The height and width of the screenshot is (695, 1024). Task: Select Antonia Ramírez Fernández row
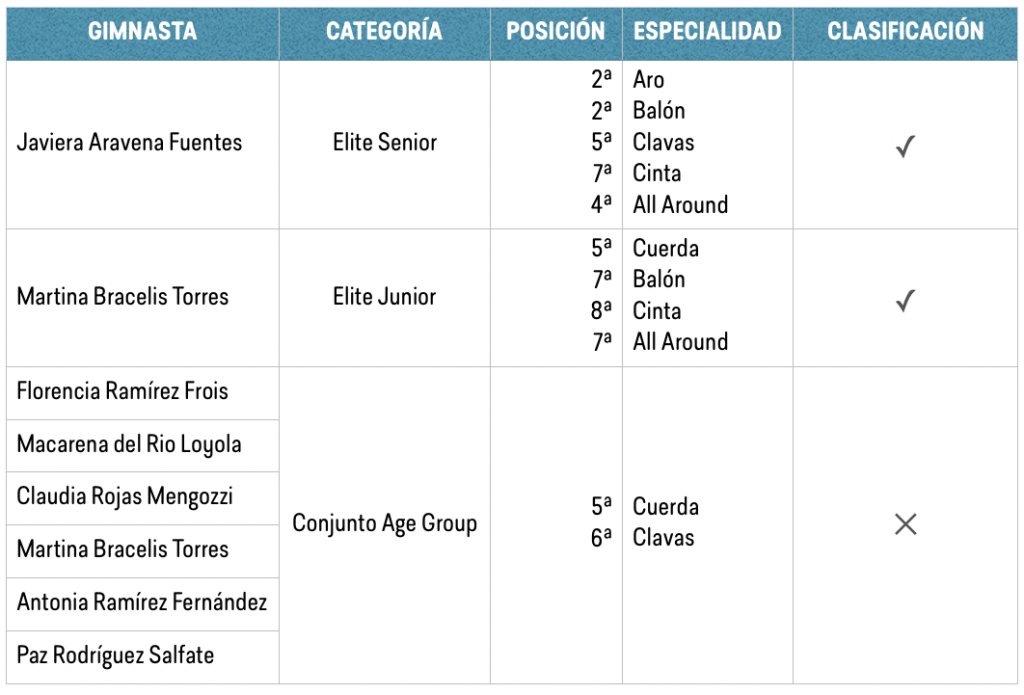point(142,602)
